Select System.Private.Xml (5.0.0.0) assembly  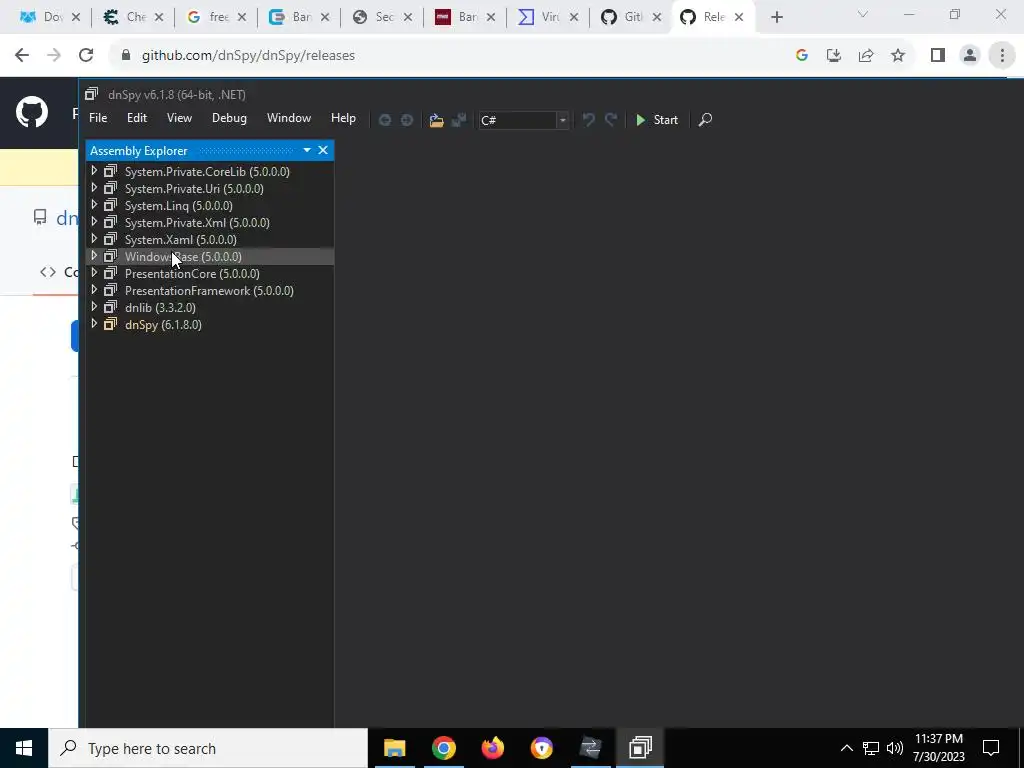click(197, 223)
